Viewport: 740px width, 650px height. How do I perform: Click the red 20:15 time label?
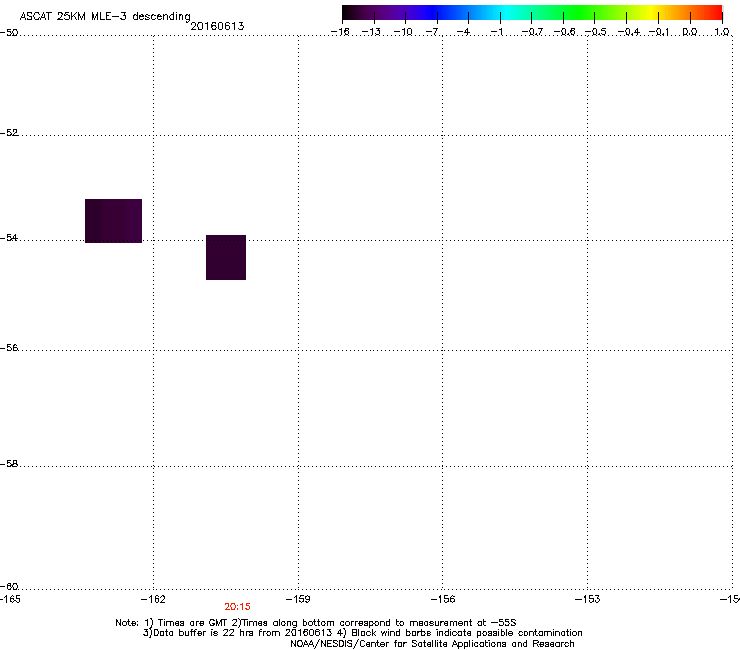click(237, 607)
